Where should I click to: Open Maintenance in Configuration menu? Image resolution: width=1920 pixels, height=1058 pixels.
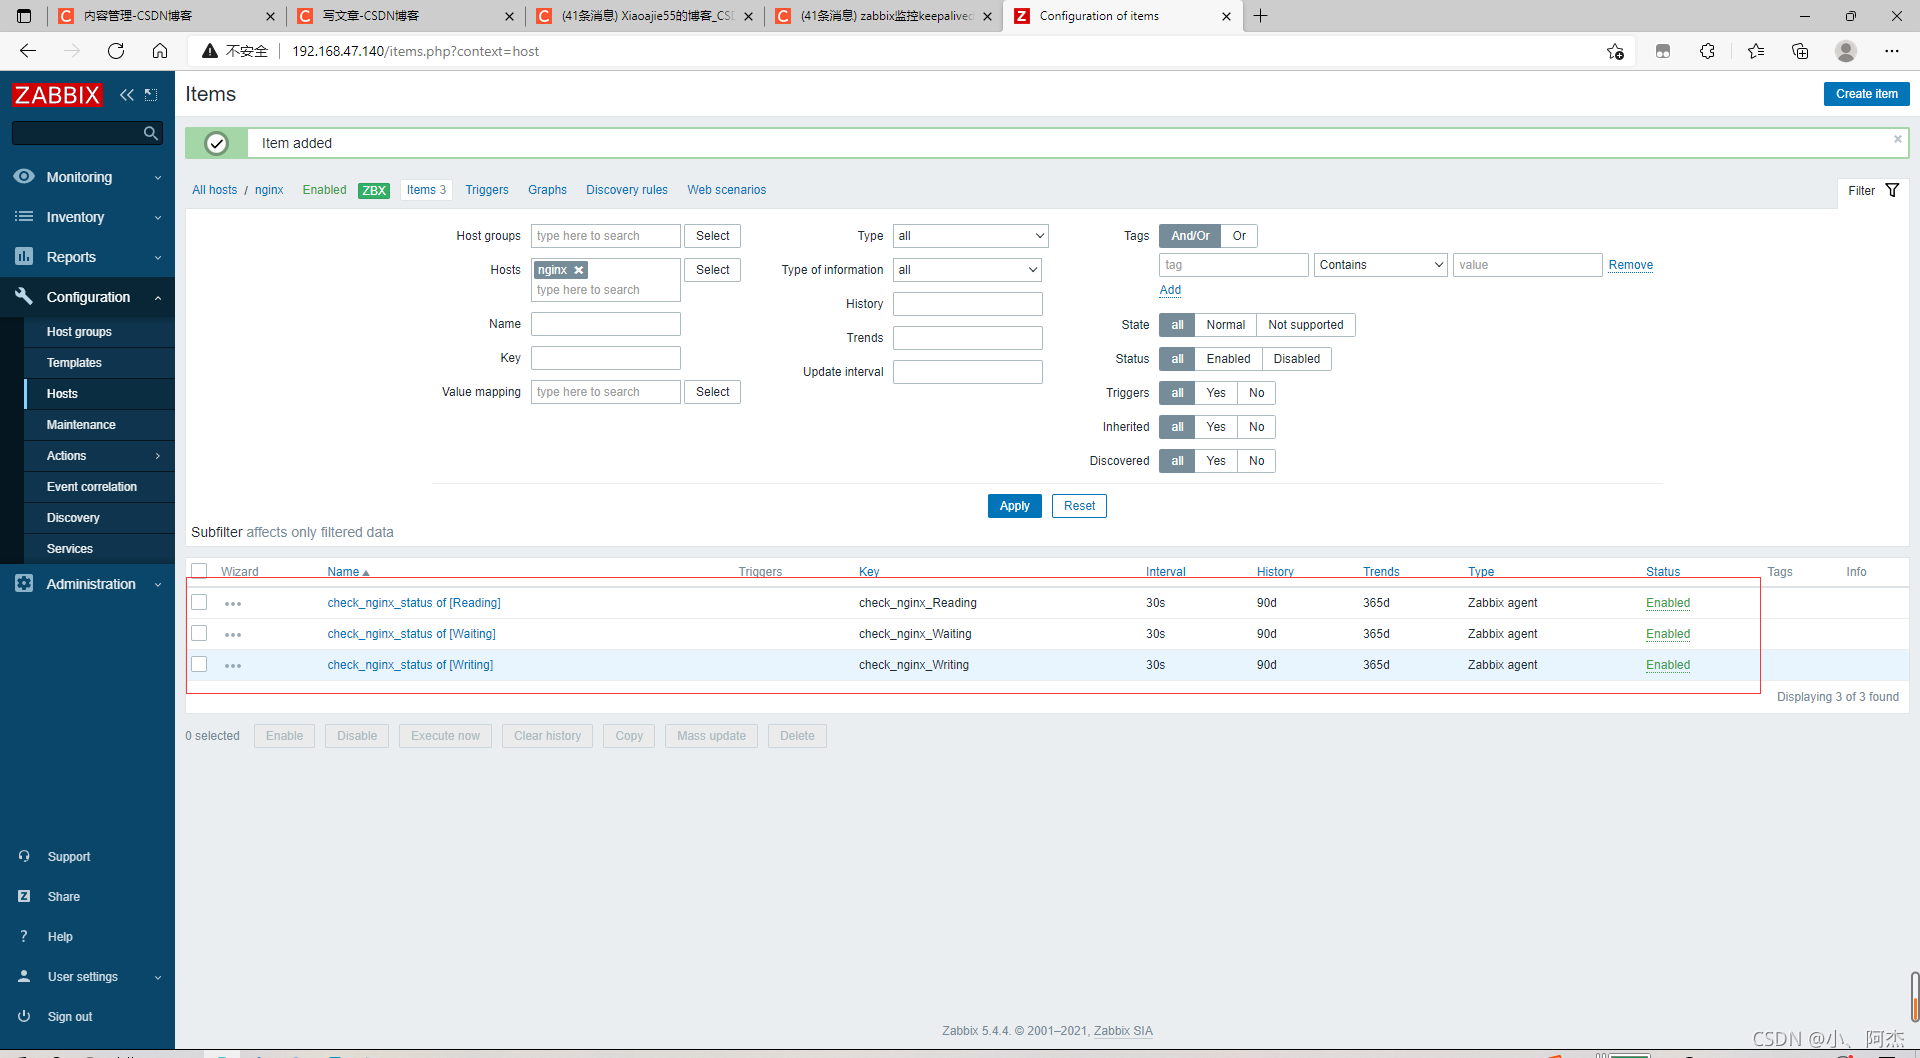point(81,425)
